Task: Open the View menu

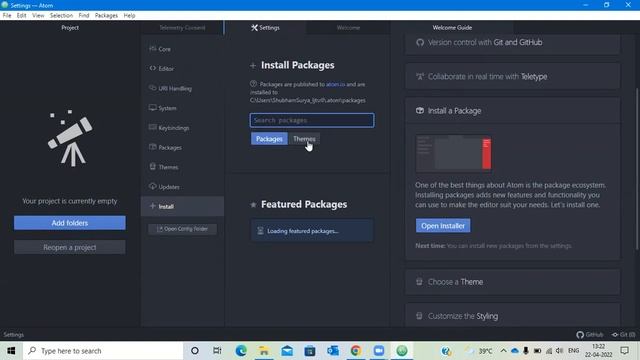Action: (x=38, y=16)
